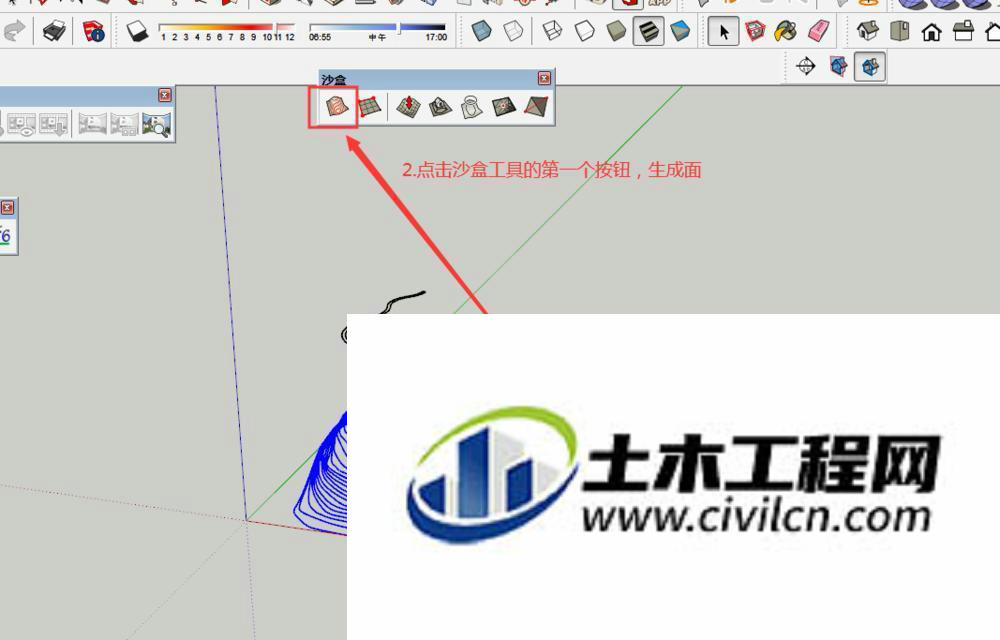Viewport: 1000px width, 640px height.
Task: Click the 沙盒 toolbar title
Action: [334, 79]
